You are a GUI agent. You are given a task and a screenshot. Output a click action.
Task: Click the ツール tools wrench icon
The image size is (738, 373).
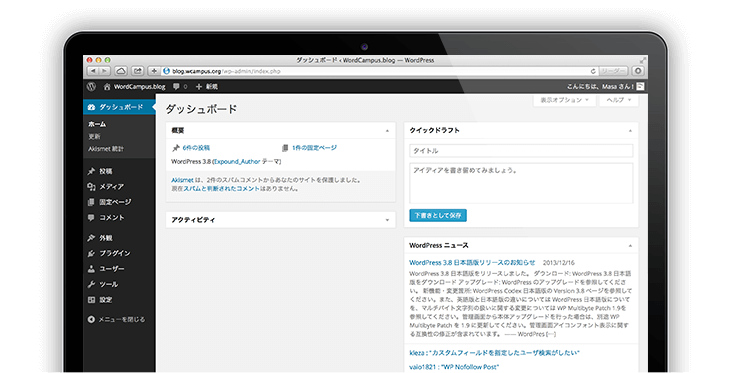[x=91, y=284]
